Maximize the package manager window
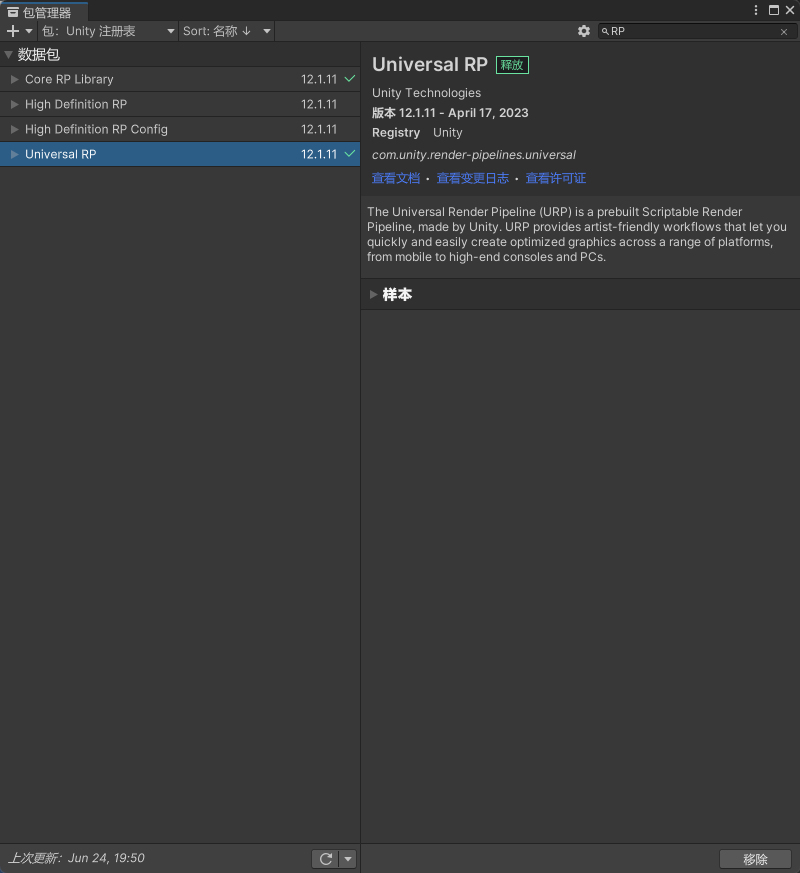Viewport: 800px width, 873px height. click(773, 10)
